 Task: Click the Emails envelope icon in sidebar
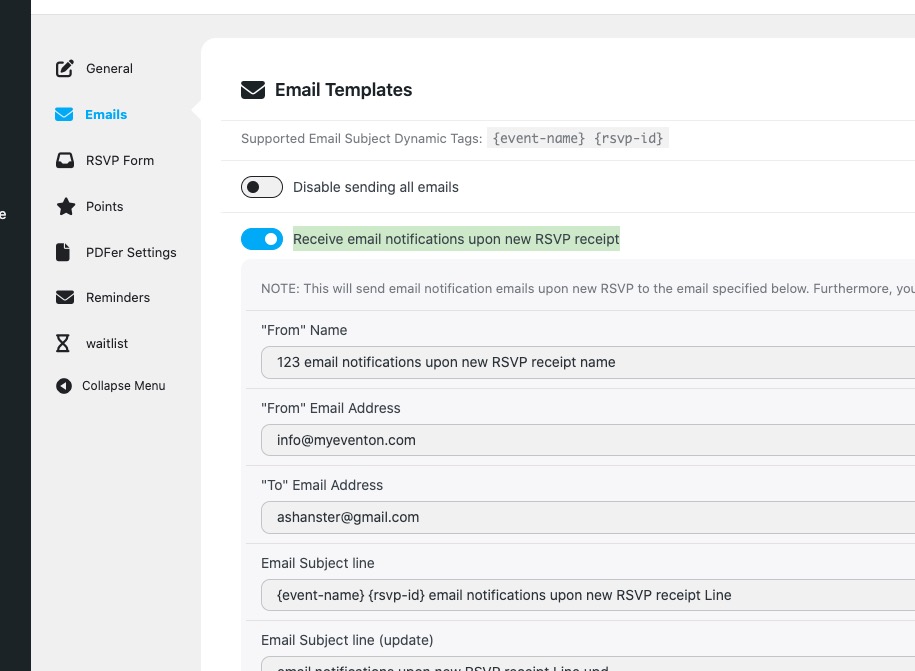pyautogui.click(x=64, y=115)
